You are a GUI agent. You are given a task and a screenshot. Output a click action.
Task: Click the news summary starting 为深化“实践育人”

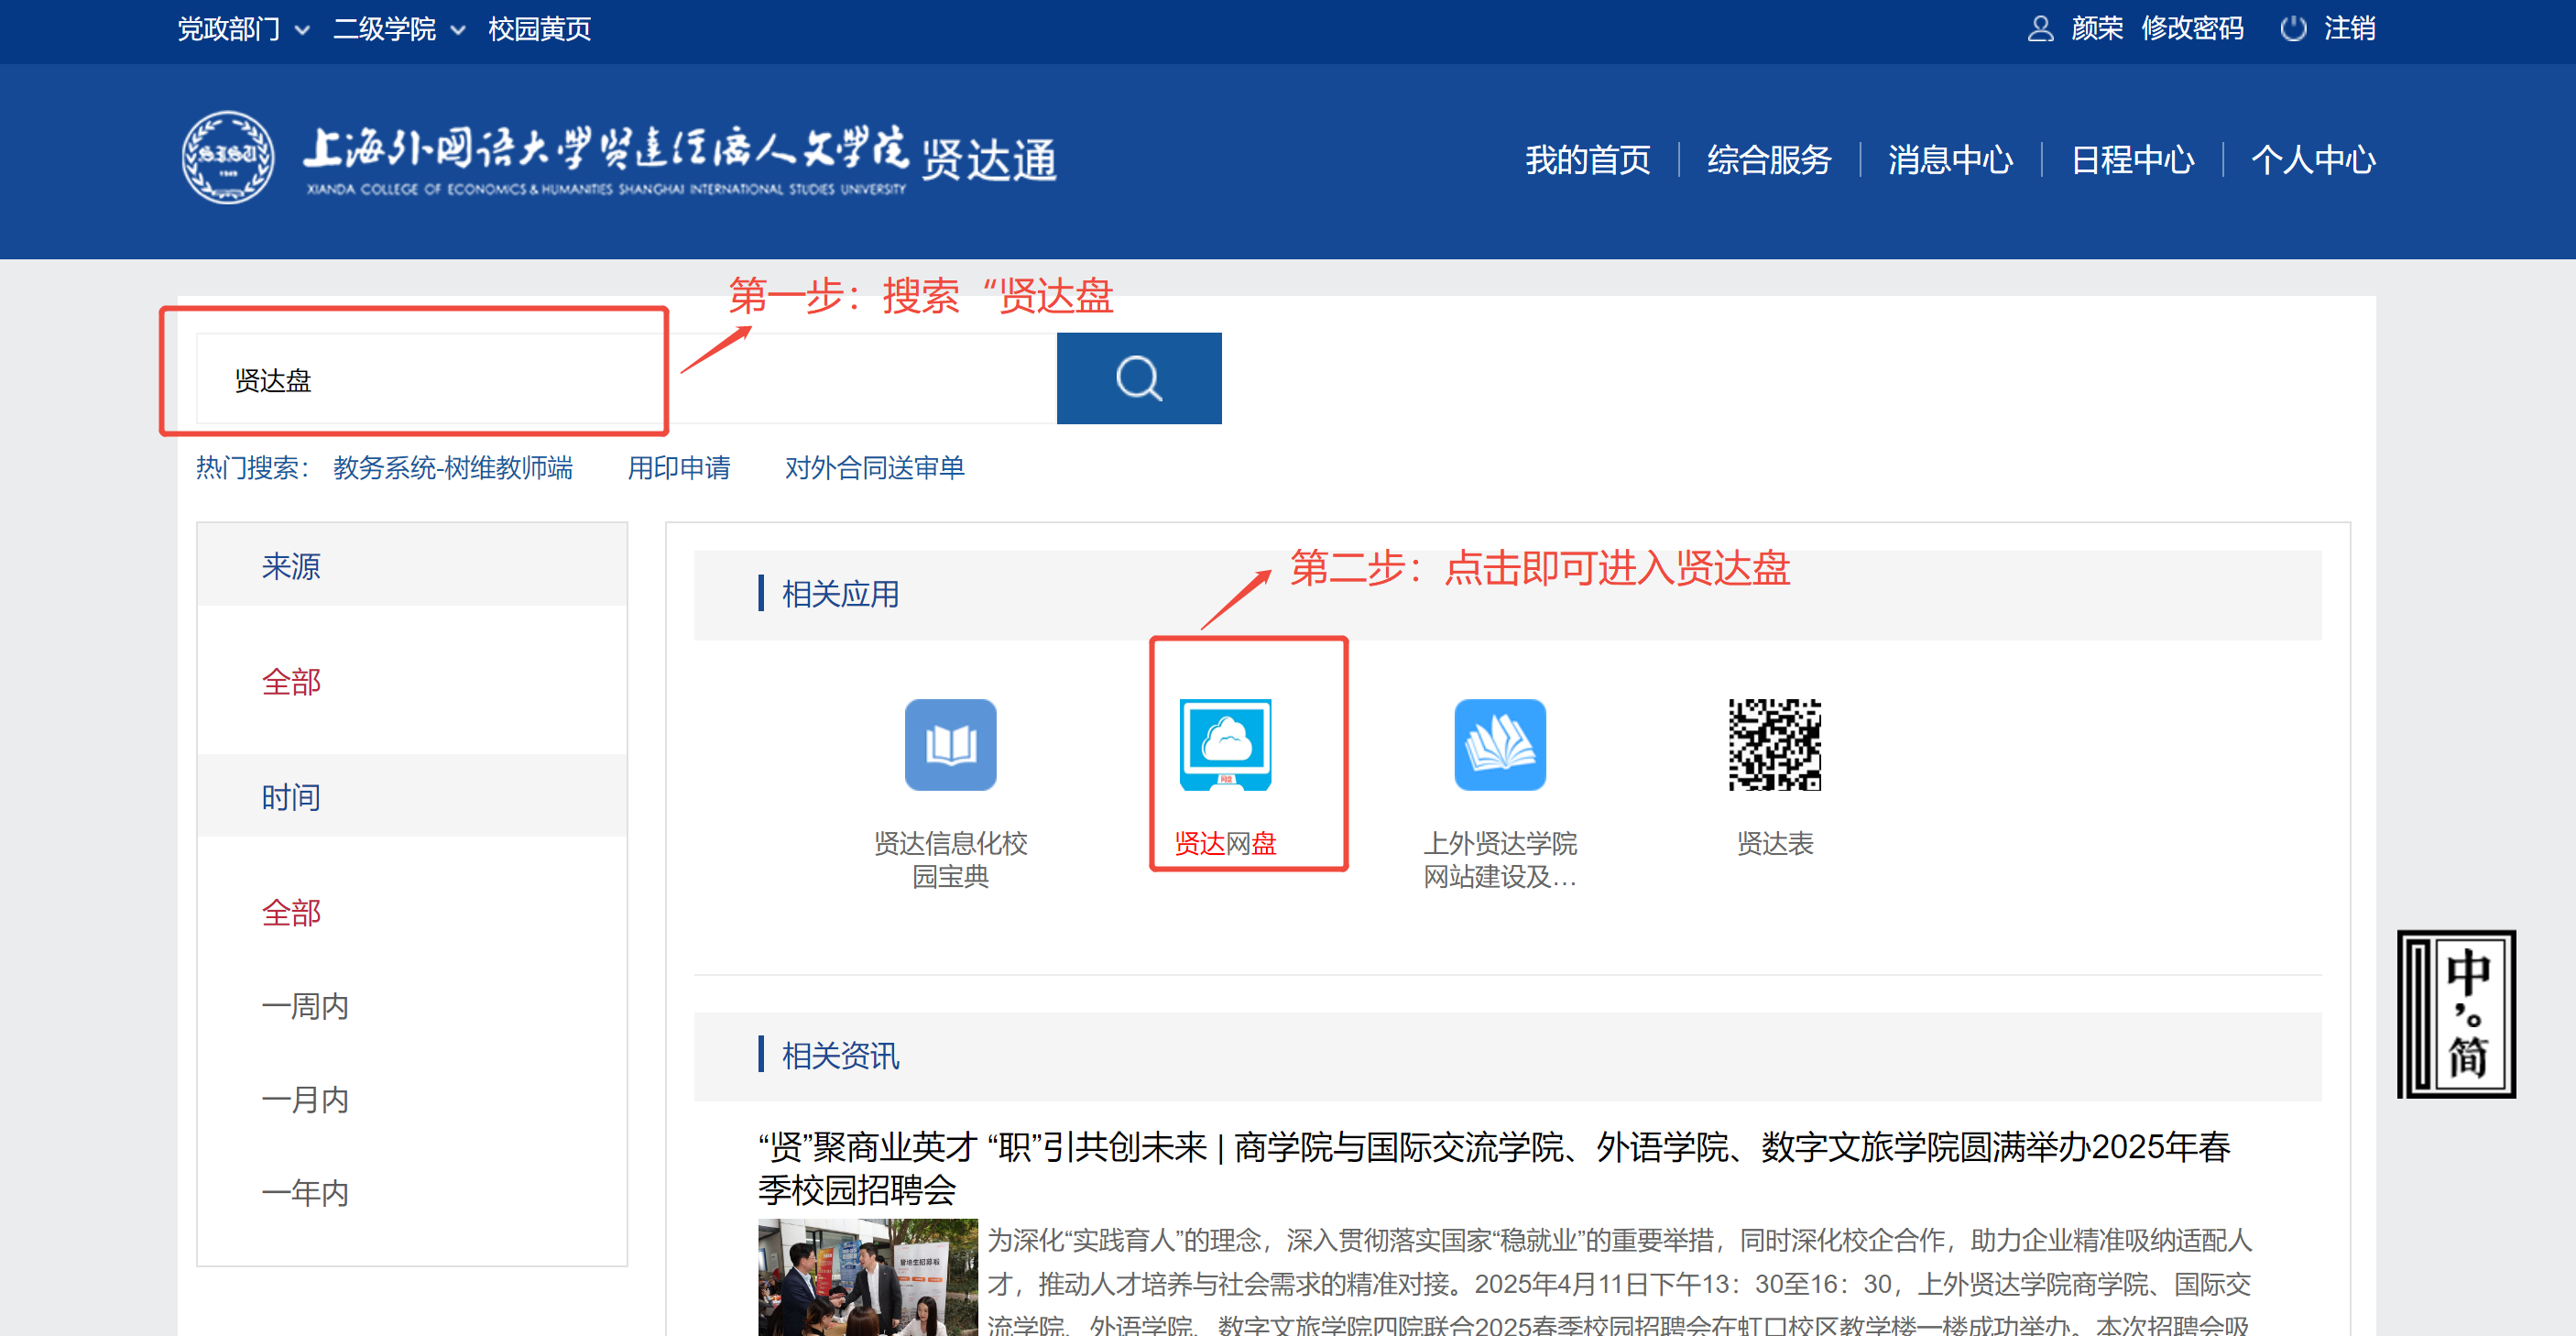[1620, 1283]
